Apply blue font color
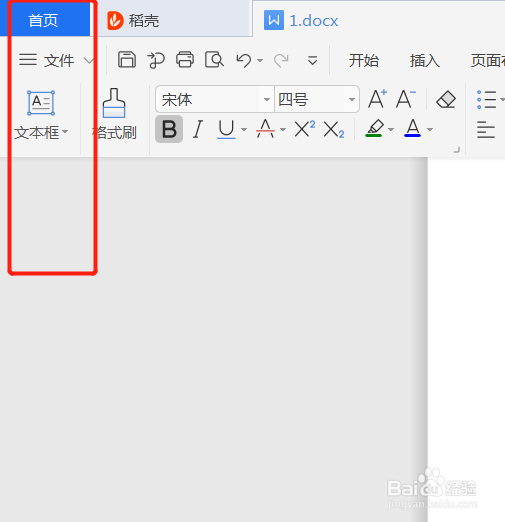This screenshot has height=522, width=505. pos(413,128)
